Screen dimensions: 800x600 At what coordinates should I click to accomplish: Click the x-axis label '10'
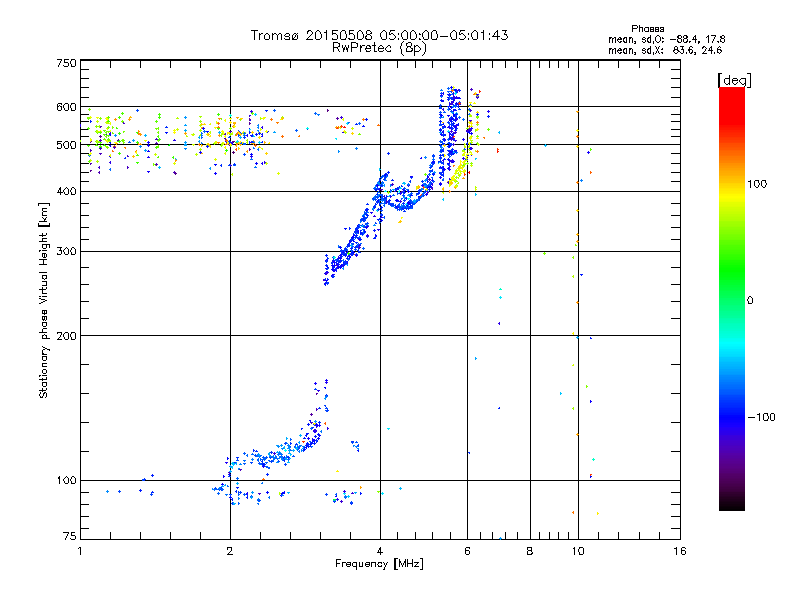[578, 551]
